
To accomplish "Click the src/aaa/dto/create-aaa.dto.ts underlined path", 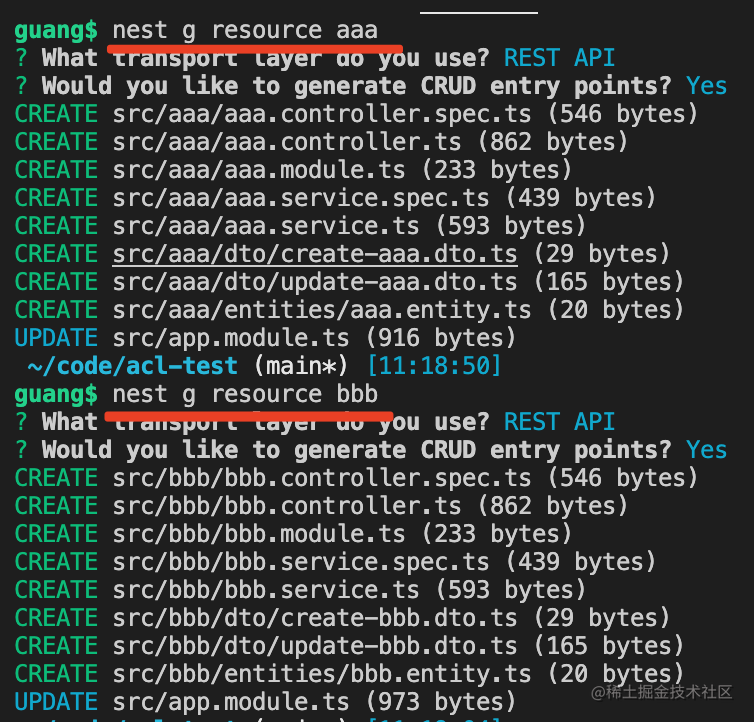I will pos(315,254).
